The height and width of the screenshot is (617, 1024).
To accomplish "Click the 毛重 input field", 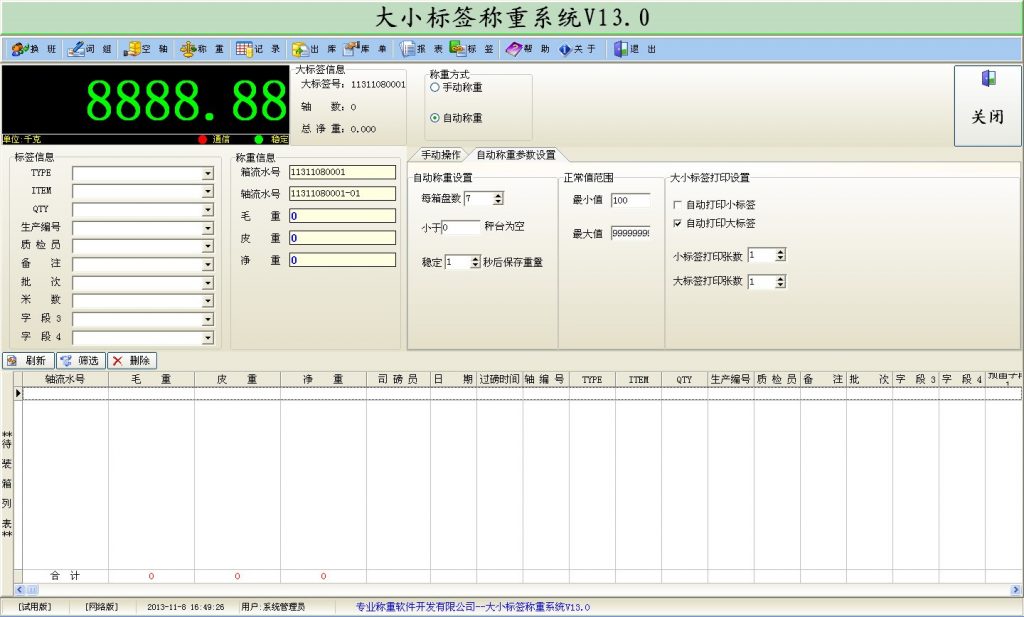I will click(342, 216).
